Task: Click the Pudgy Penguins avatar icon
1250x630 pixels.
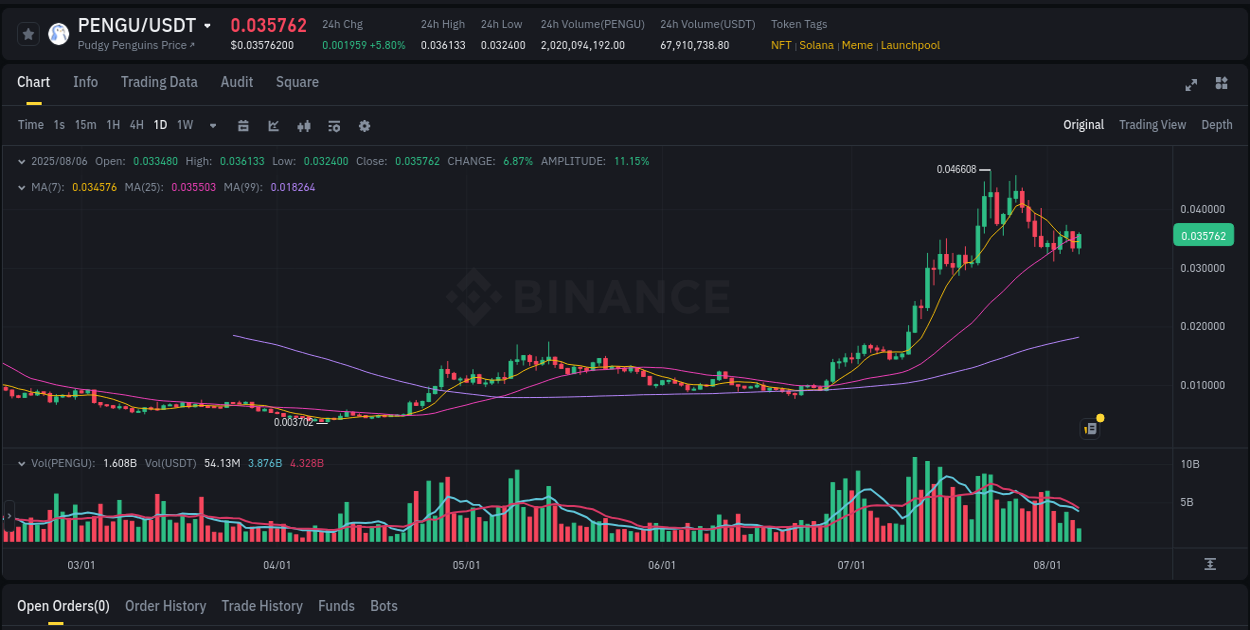Action: [x=58, y=33]
